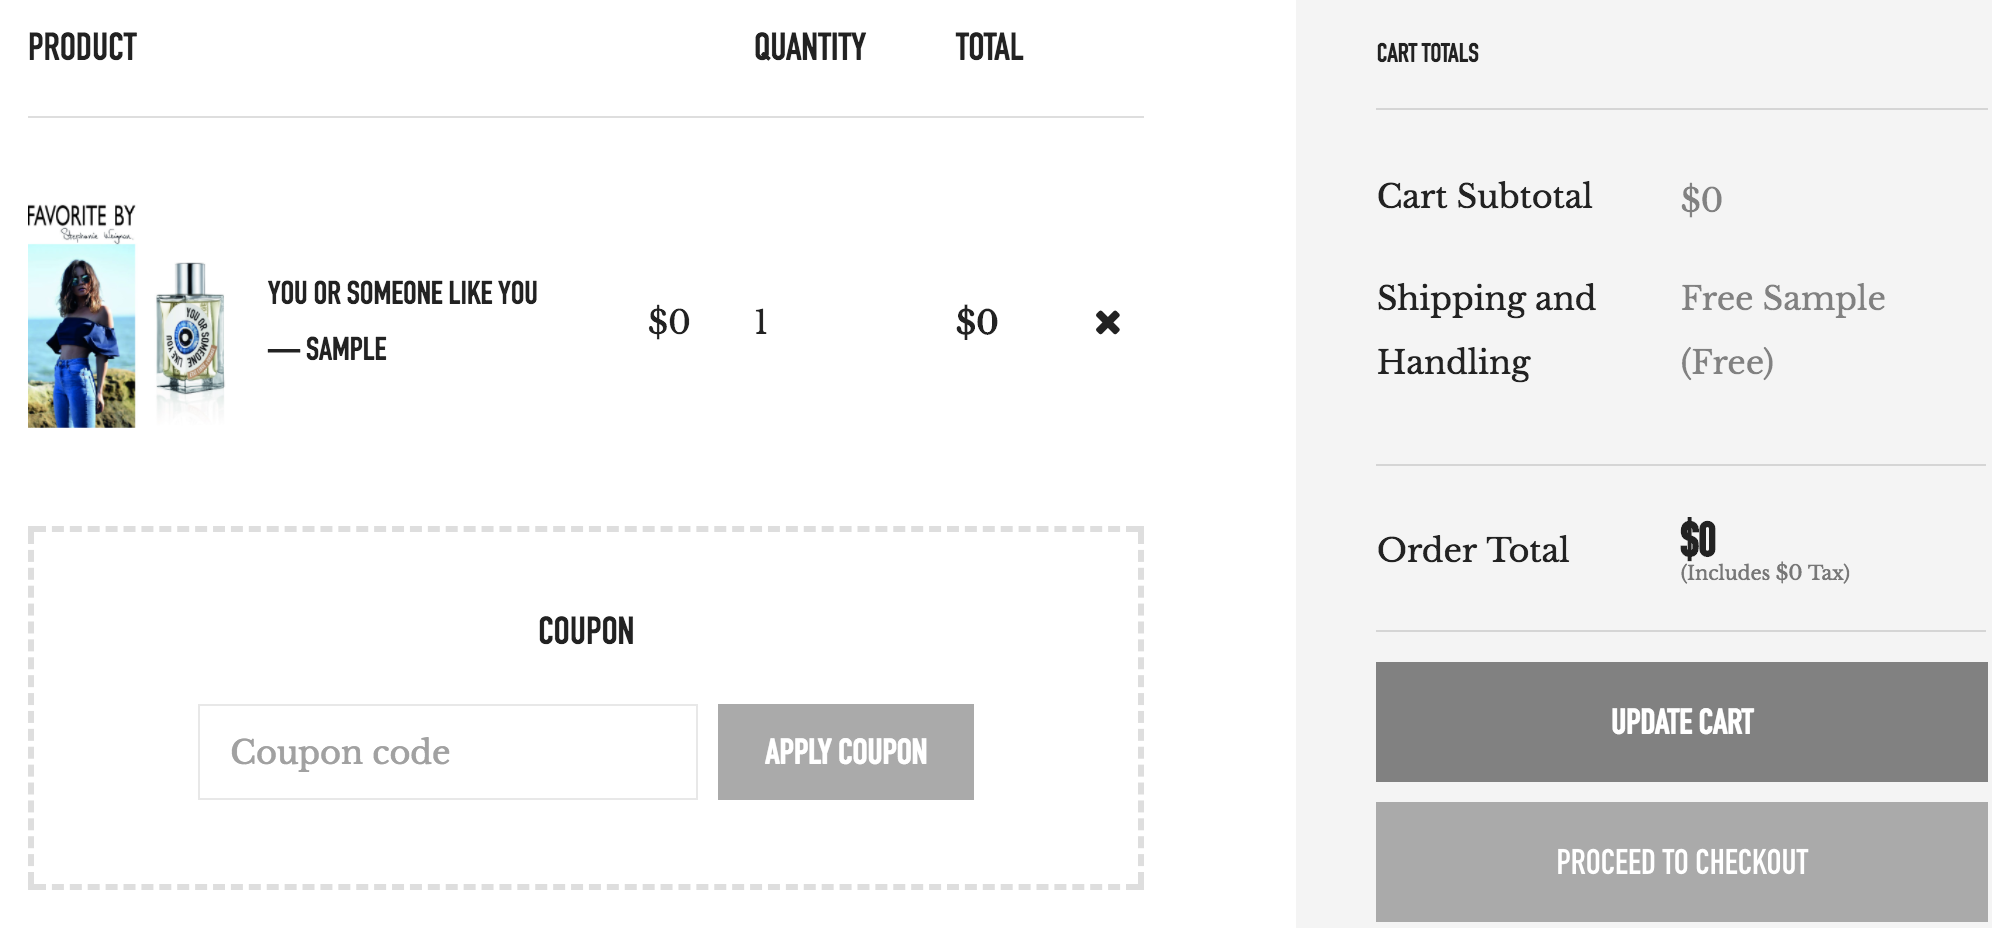The width and height of the screenshot is (1992, 928).
Task: Remove the sample item with the X icon
Action: (x=1107, y=322)
